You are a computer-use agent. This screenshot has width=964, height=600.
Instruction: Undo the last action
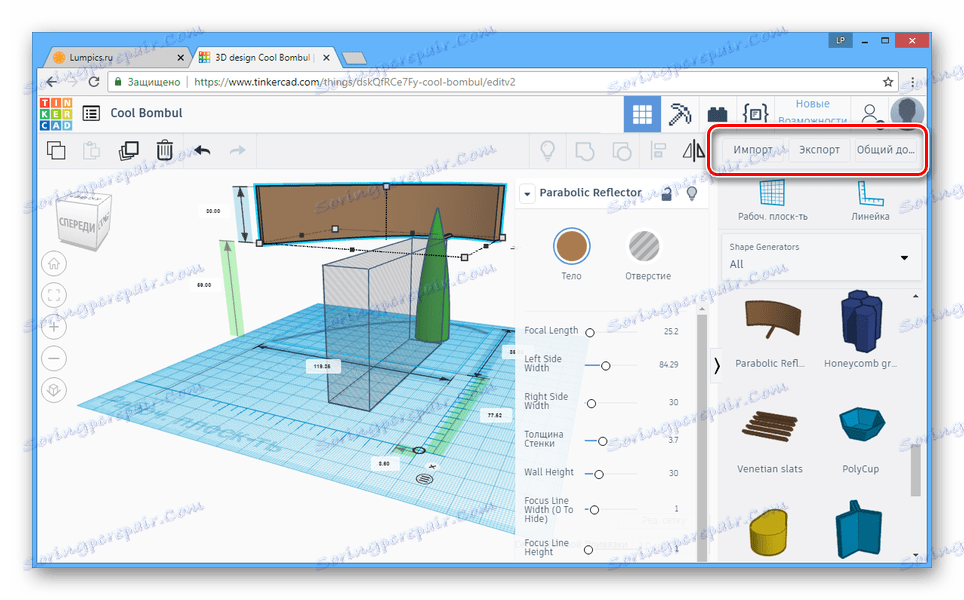202,150
